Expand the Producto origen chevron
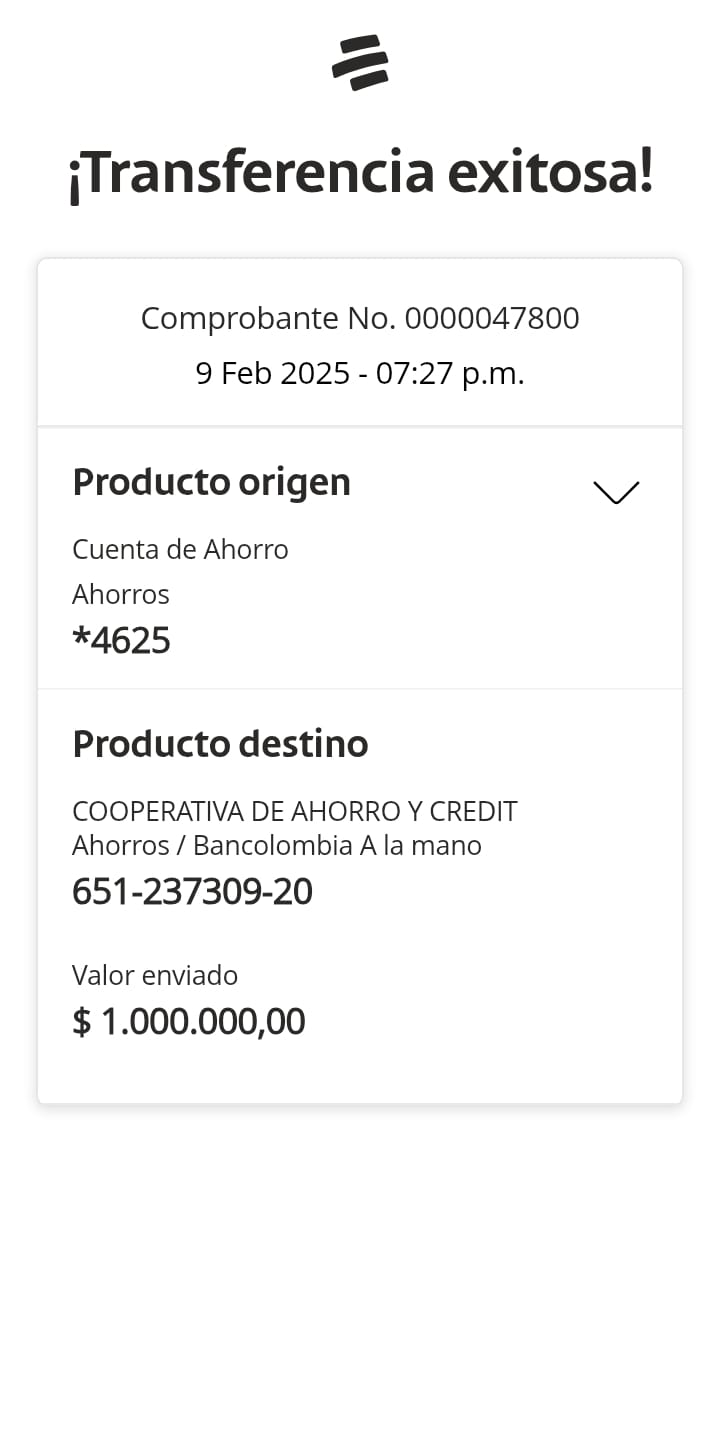720x1442 pixels. (615, 492)
